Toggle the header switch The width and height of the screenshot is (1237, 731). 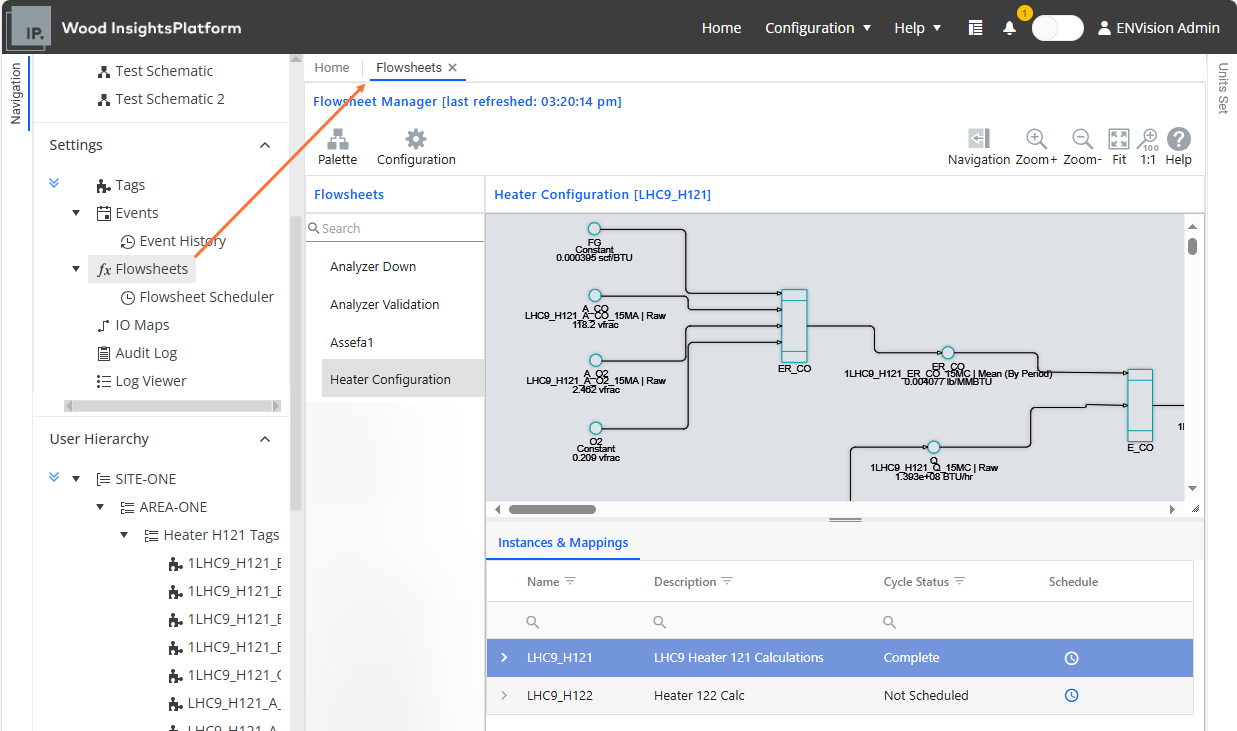click(1057, 28)
